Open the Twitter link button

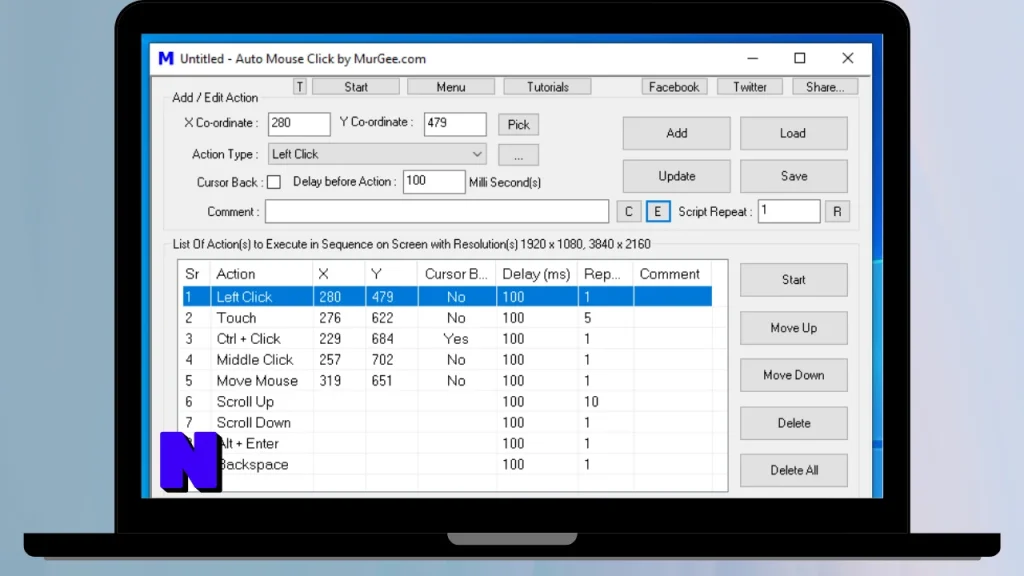click(x=750, y=87)
